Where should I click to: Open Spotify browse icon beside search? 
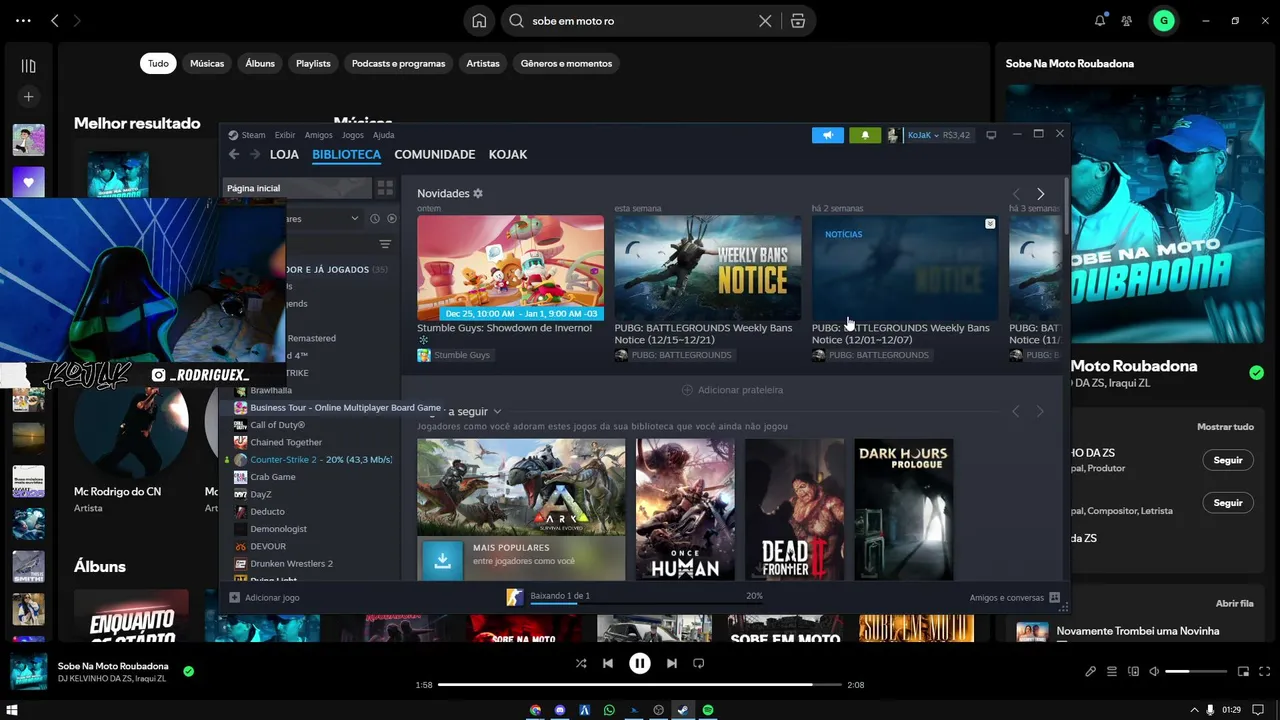(798, 21)
